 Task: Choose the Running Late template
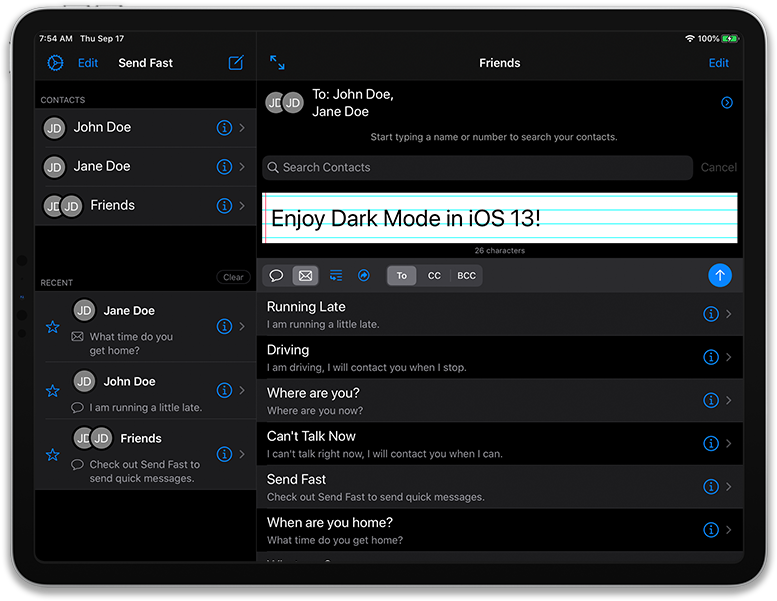pos(500,314)
